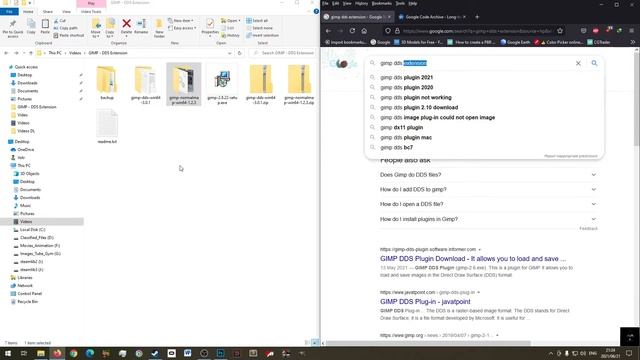Open the Firefox hamburger application menu

click(631, 31)
